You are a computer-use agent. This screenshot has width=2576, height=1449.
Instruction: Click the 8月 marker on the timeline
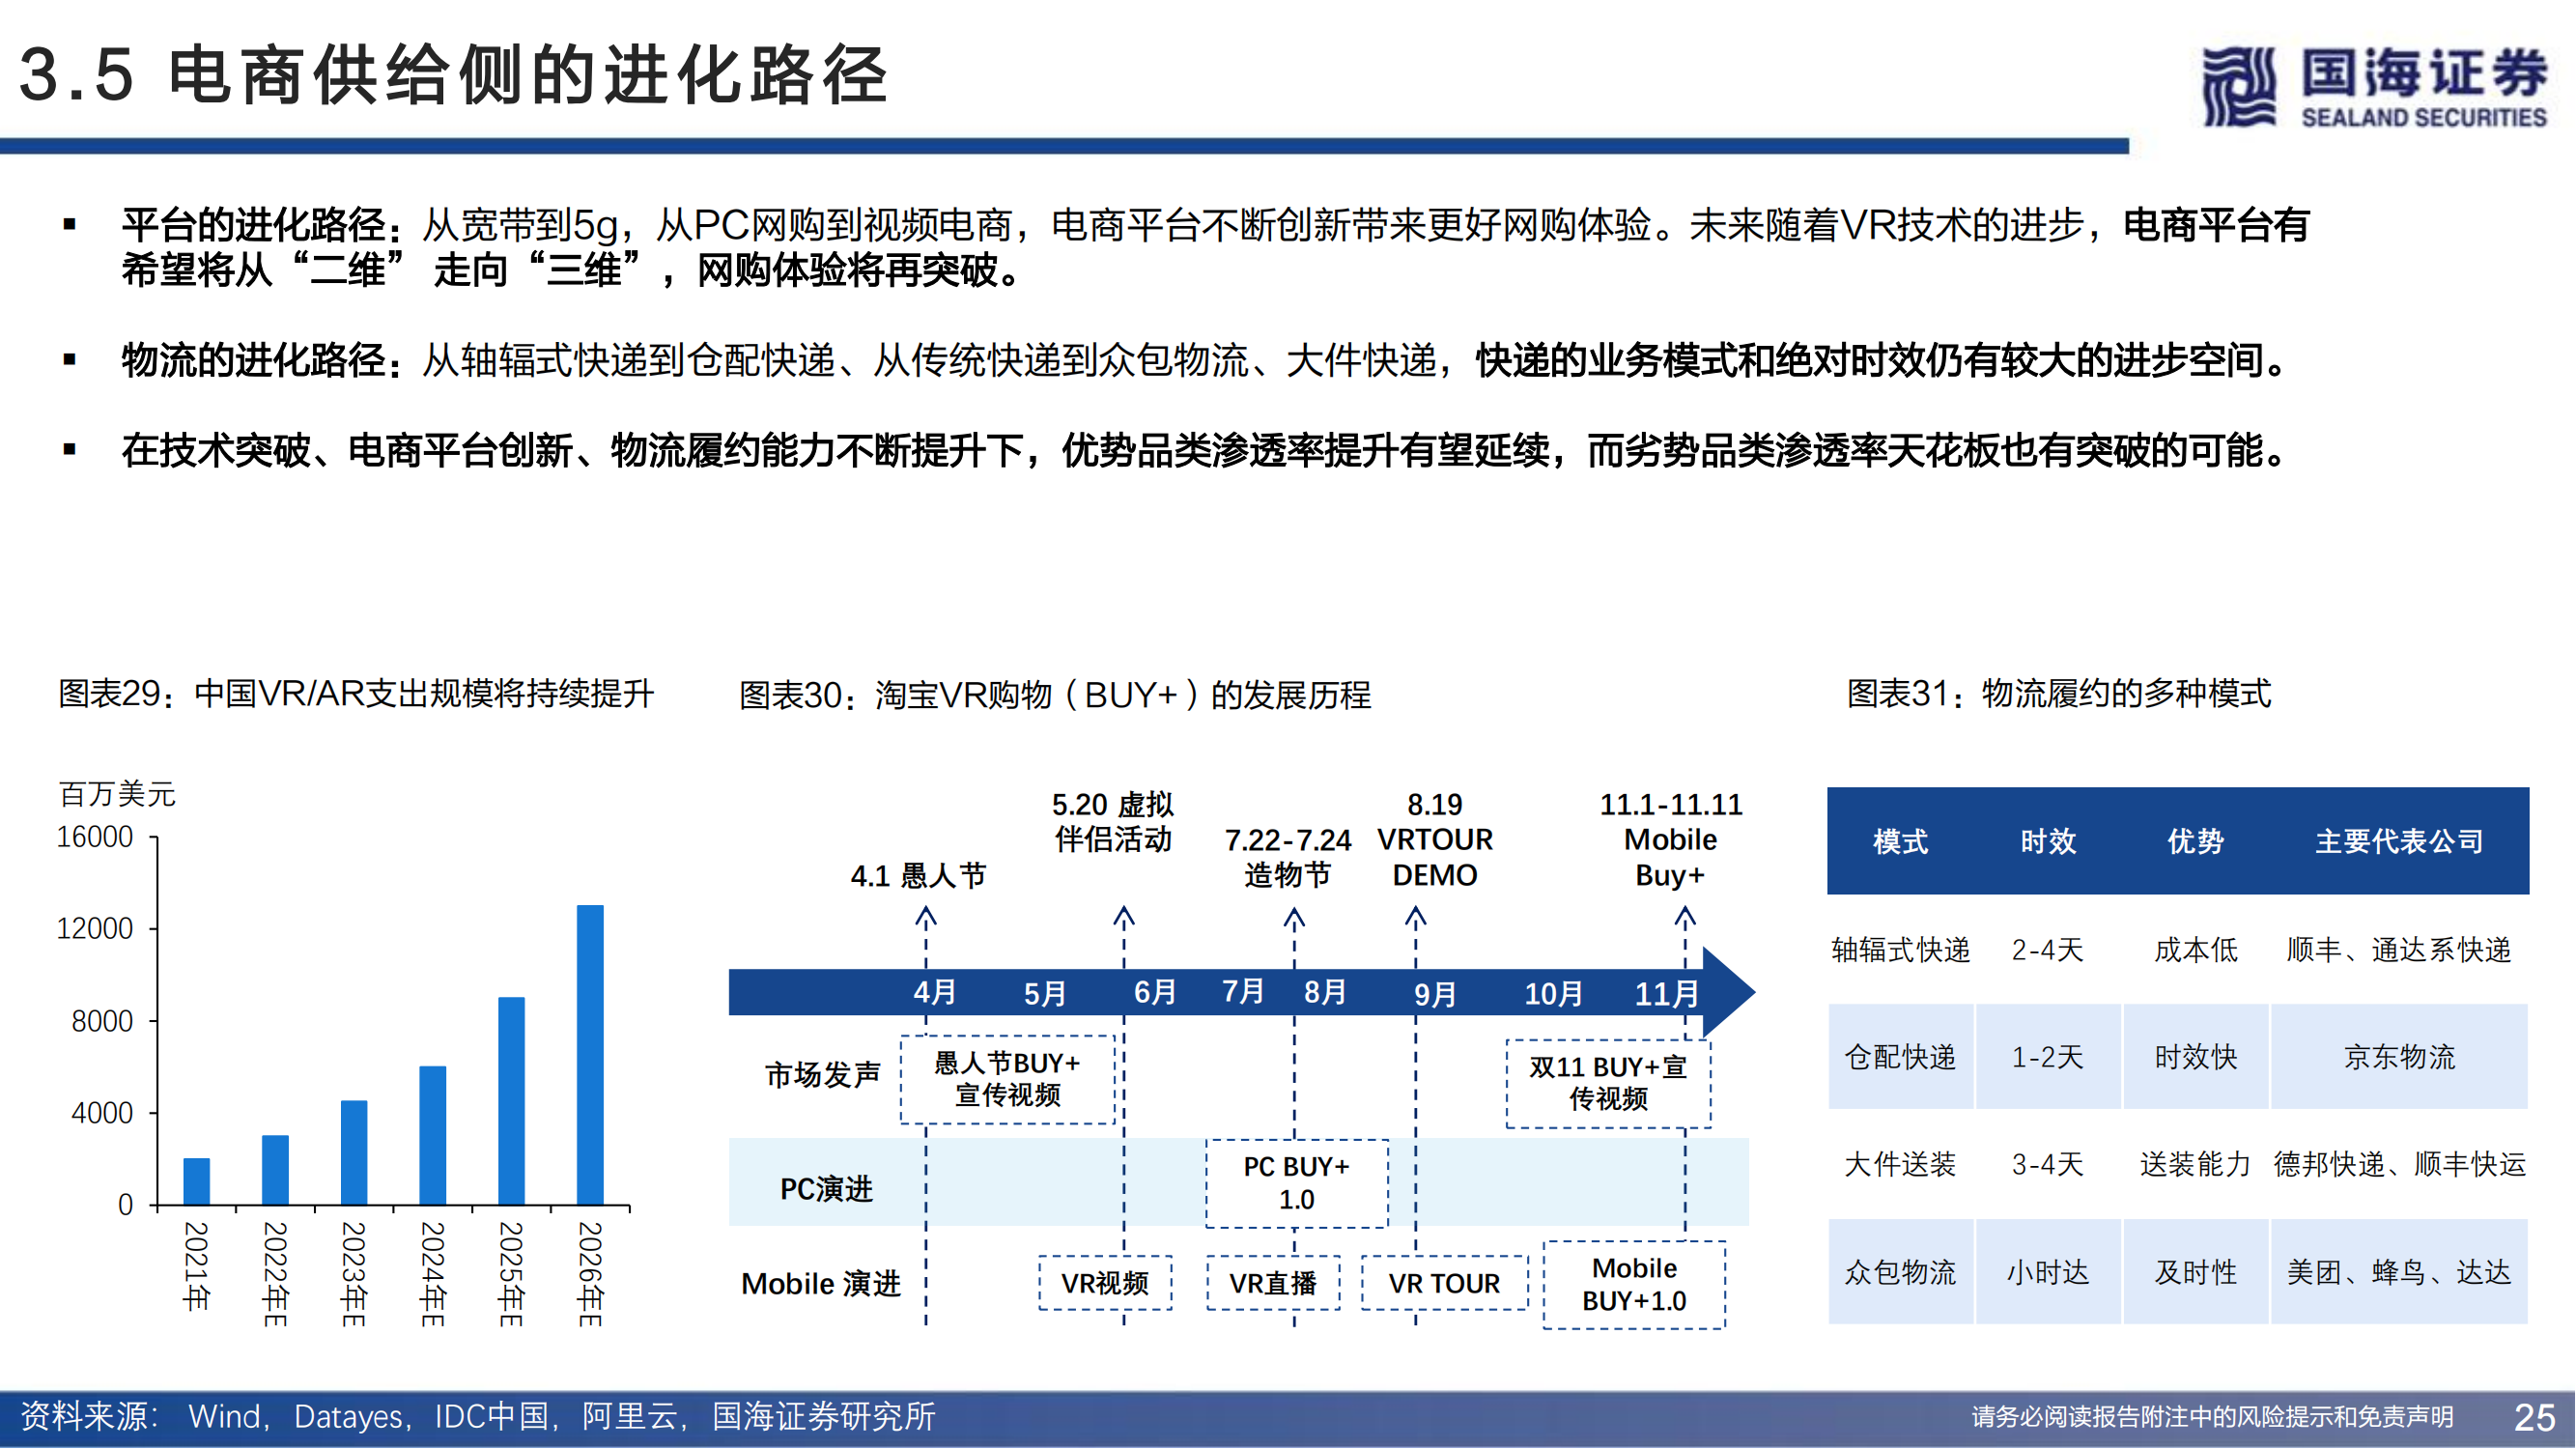point(1325,993)
